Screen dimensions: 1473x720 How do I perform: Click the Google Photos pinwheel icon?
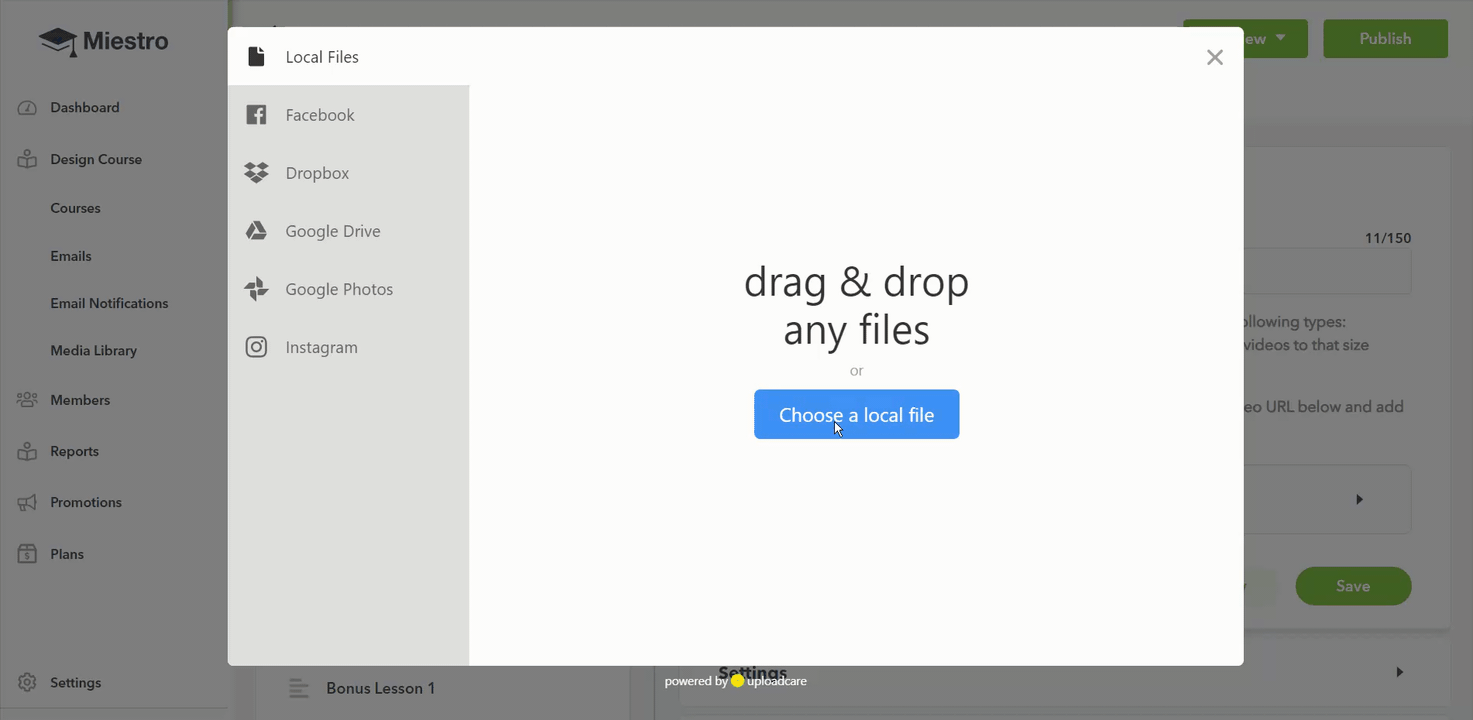[x=257, y=289]
